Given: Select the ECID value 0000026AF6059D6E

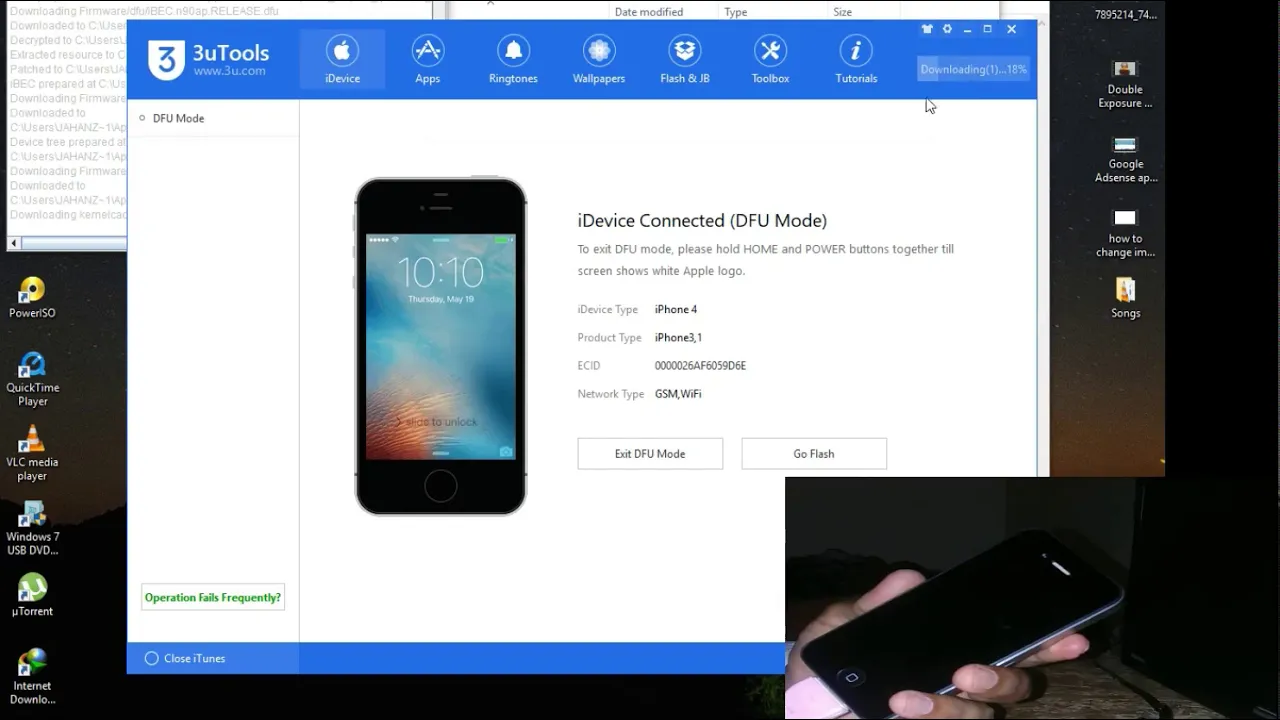Looking at the screenshot, I should [700, 365].
